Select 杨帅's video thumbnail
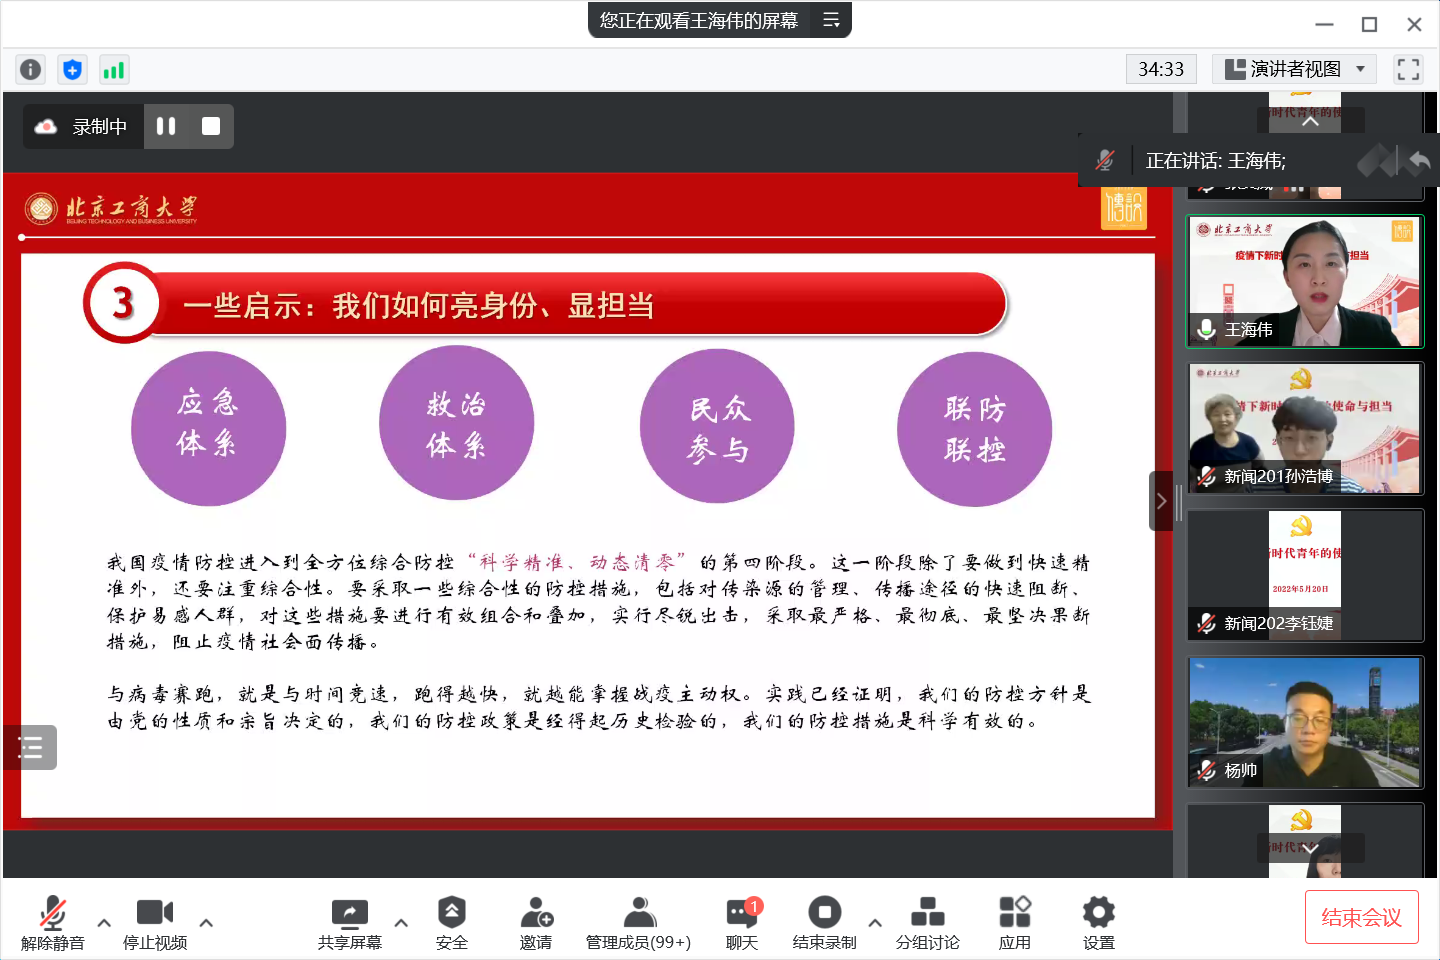Screen dimensions: 1440x960 pyautogui.click(x=1305, y=722)
